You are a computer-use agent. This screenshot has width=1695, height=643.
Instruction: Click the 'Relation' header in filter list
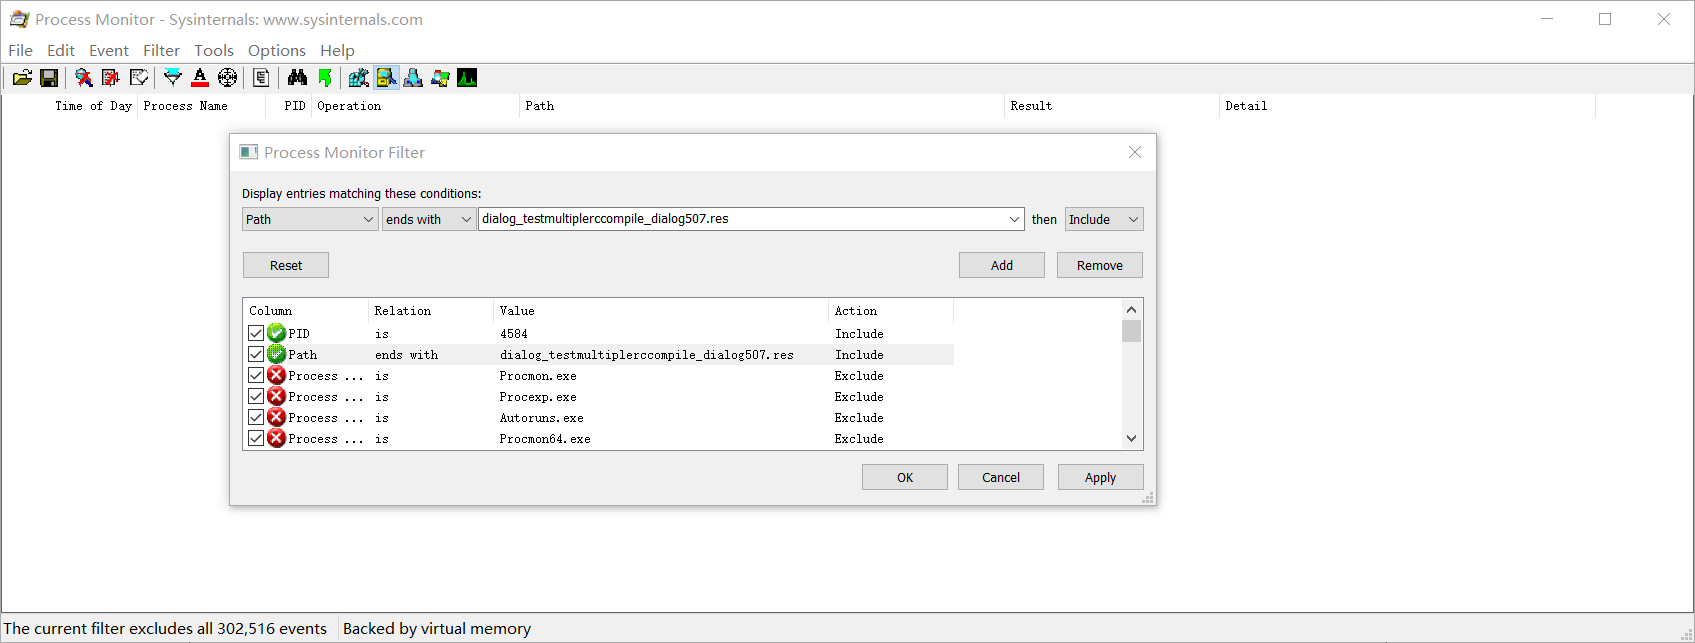(403, 311)
